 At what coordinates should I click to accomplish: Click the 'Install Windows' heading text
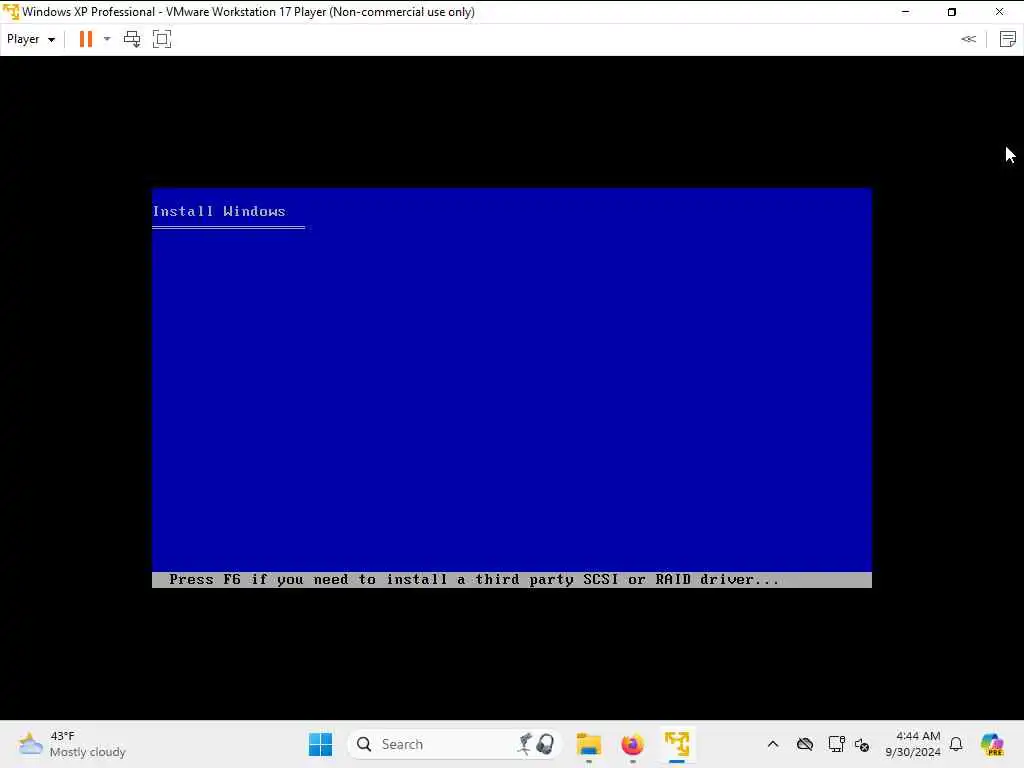(219, 211)
